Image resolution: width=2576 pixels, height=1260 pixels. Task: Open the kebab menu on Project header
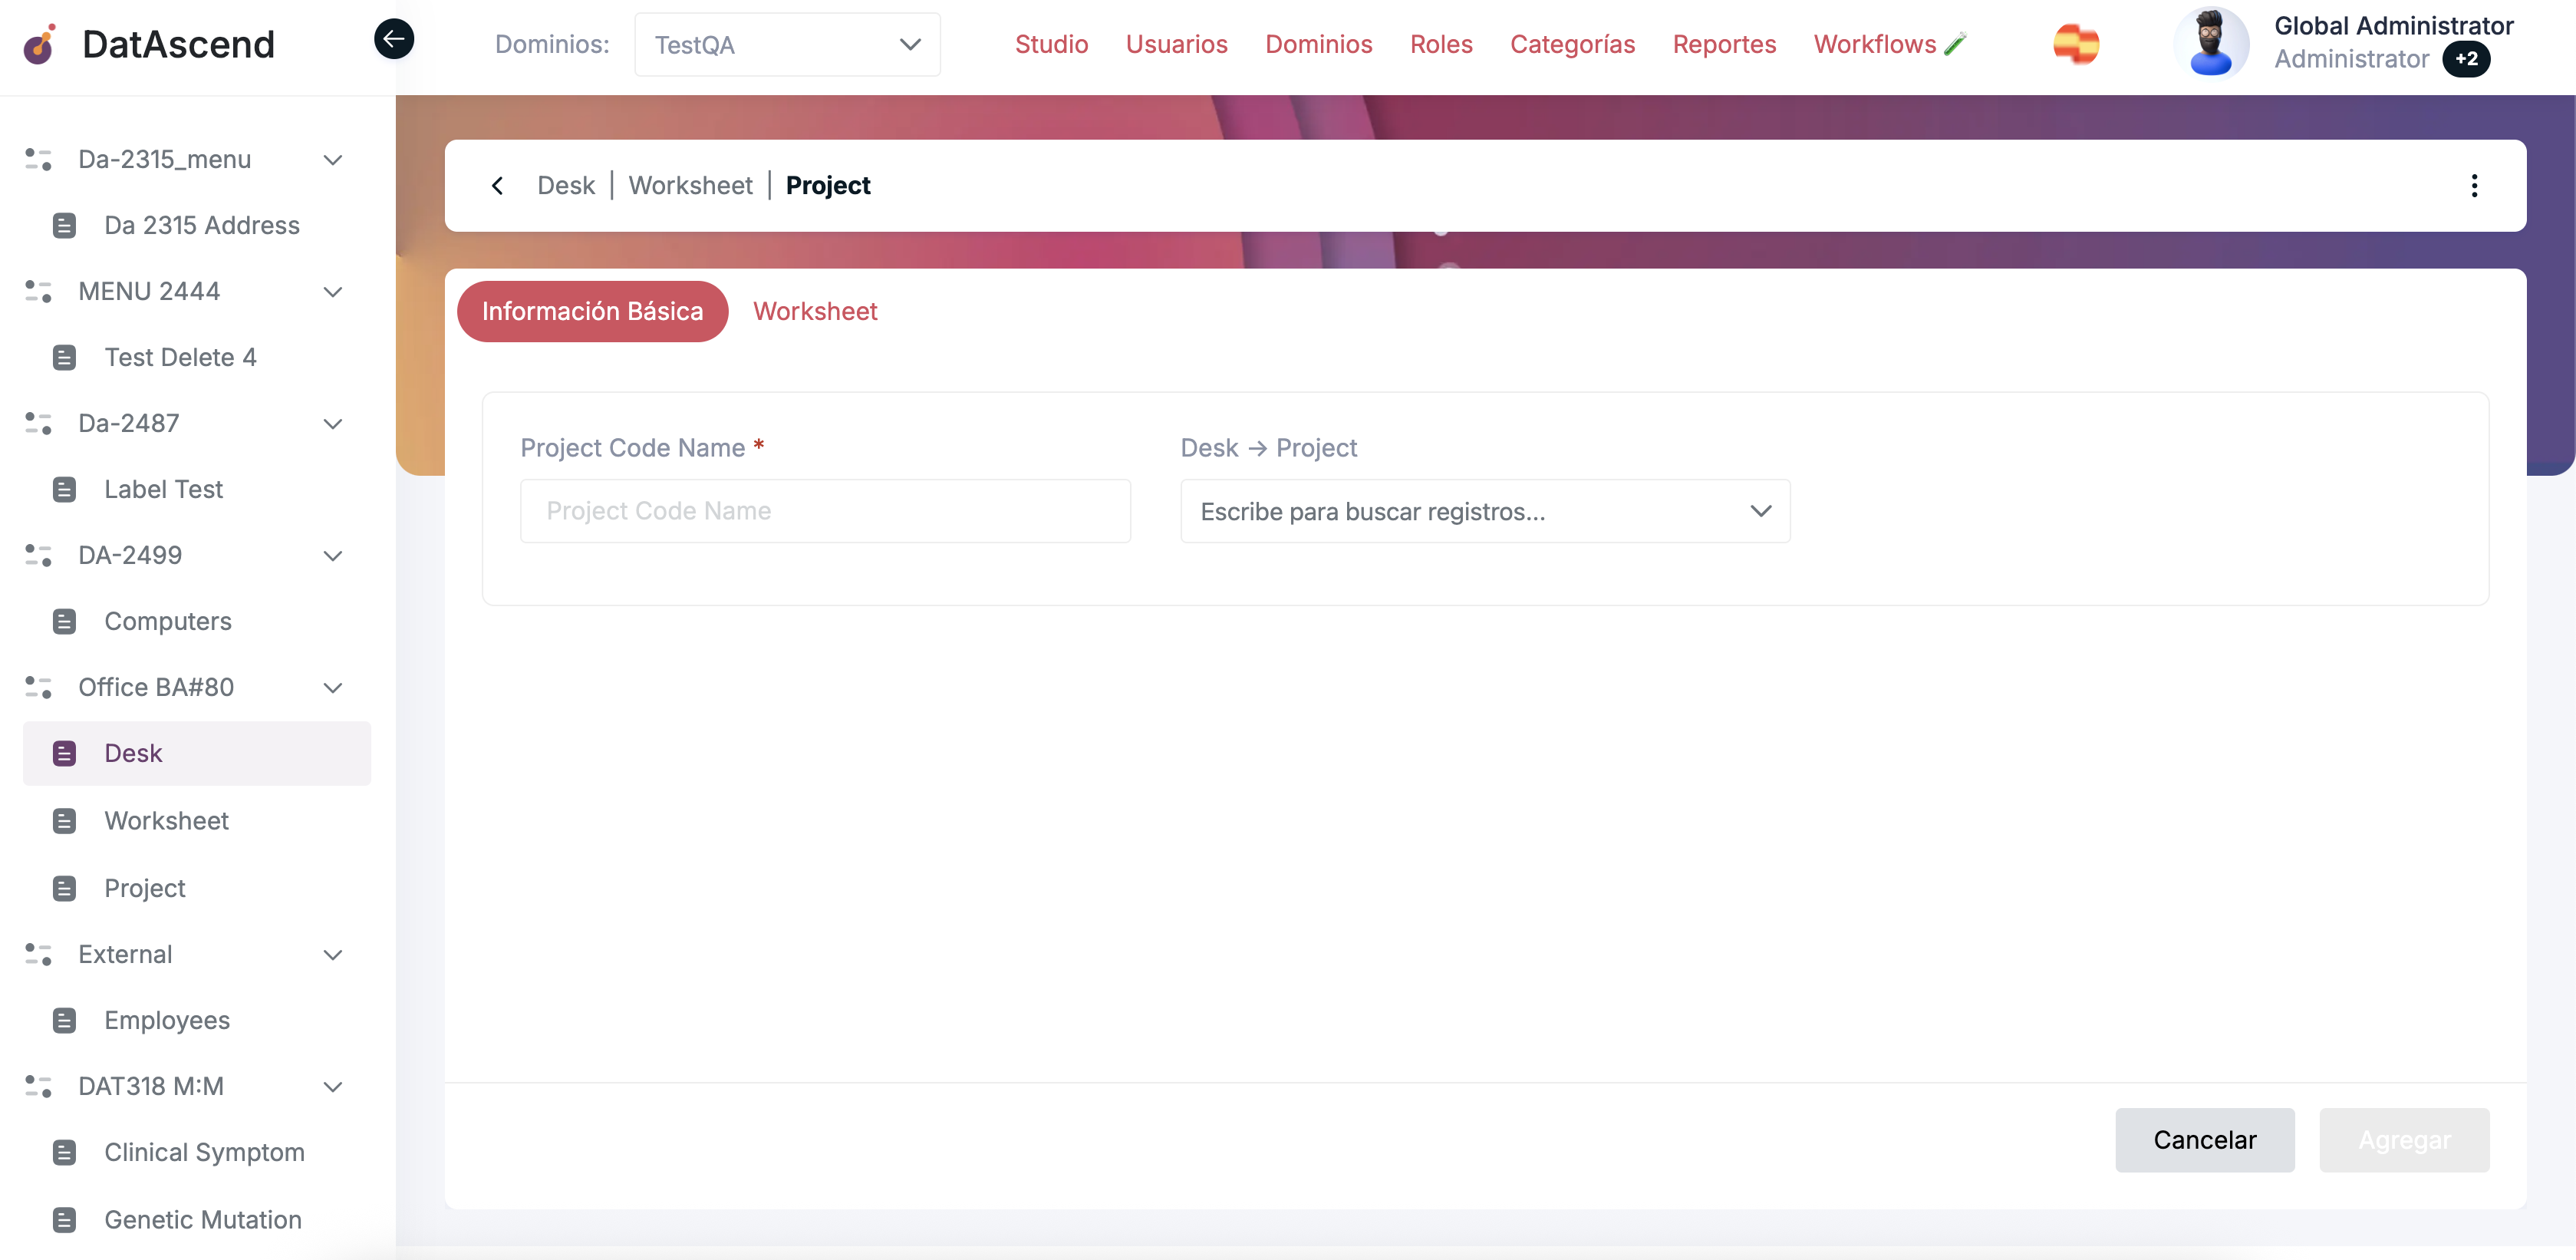click(x=2475, y=185)
